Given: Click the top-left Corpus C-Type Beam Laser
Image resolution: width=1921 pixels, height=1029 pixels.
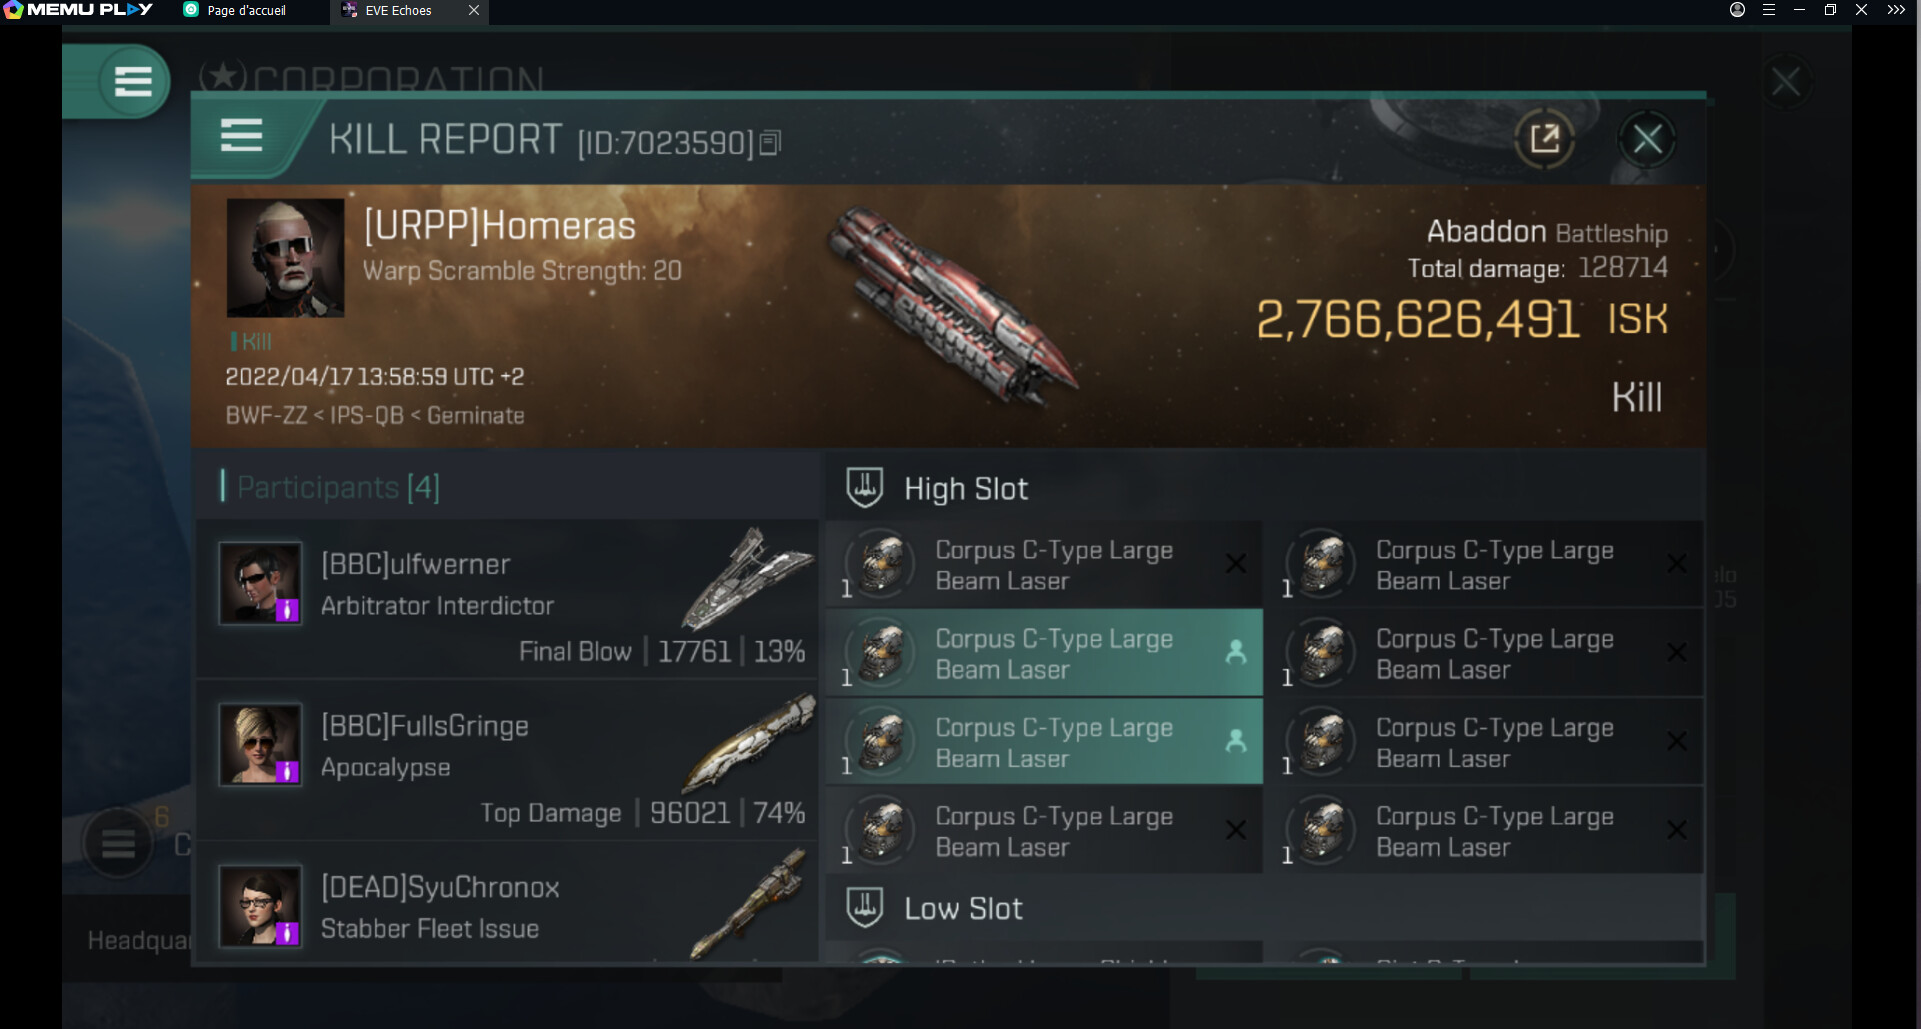Looking at the screenshot, I should coord(1043,565).
